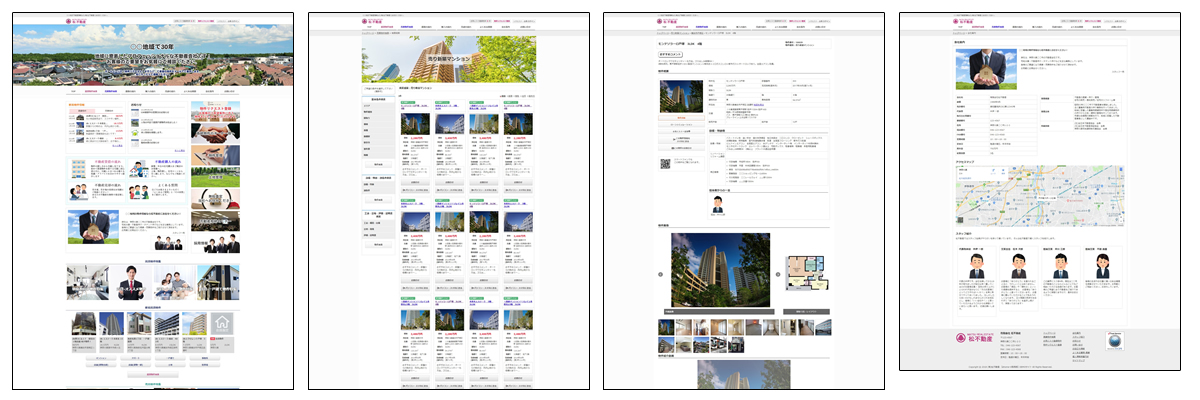The image size is (1200, 400).
Task: Open the floor plan image
Action: point(805,272)
